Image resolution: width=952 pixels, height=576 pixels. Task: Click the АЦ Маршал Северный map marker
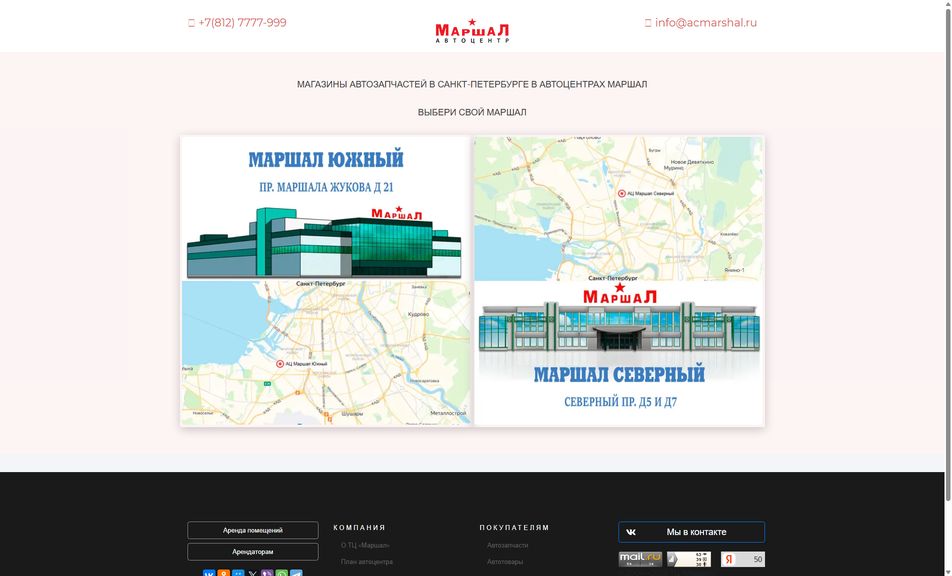622,193
